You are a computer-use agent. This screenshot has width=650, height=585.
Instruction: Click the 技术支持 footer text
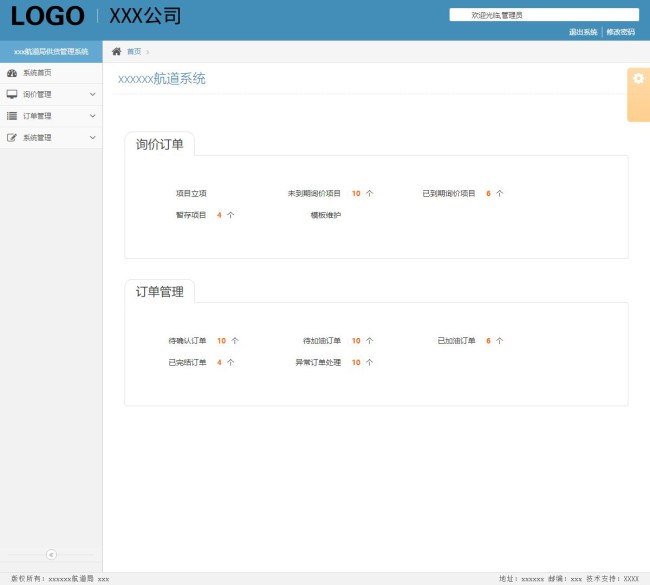612,579
